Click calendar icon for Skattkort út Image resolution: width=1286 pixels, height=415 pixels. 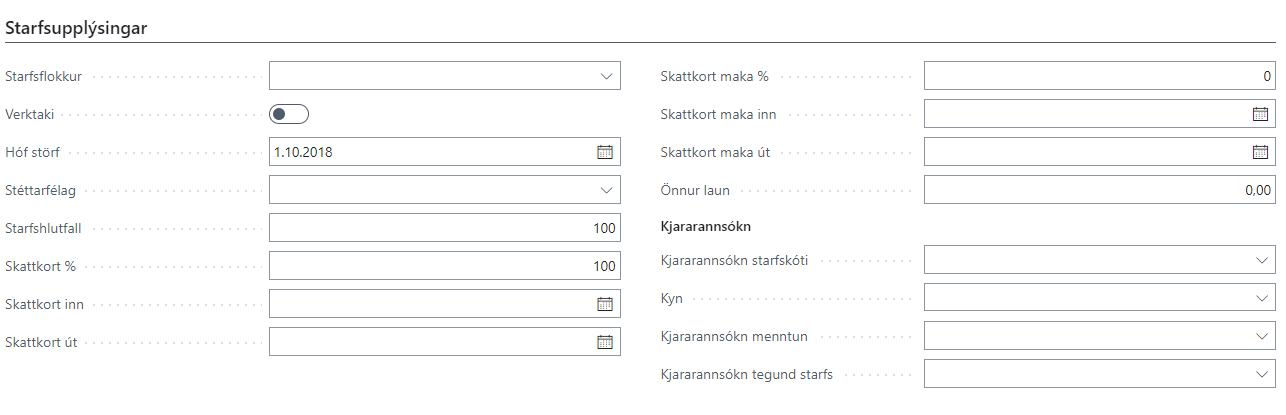tap(604, 342)
